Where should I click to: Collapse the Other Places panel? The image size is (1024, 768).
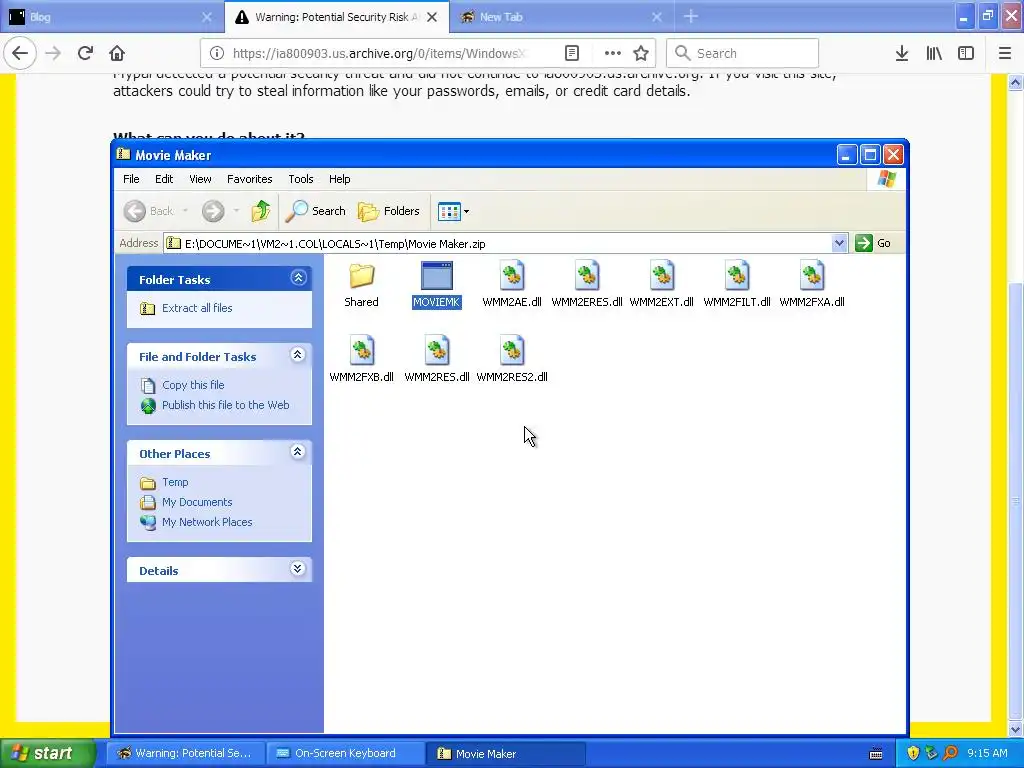pos(298,452)
